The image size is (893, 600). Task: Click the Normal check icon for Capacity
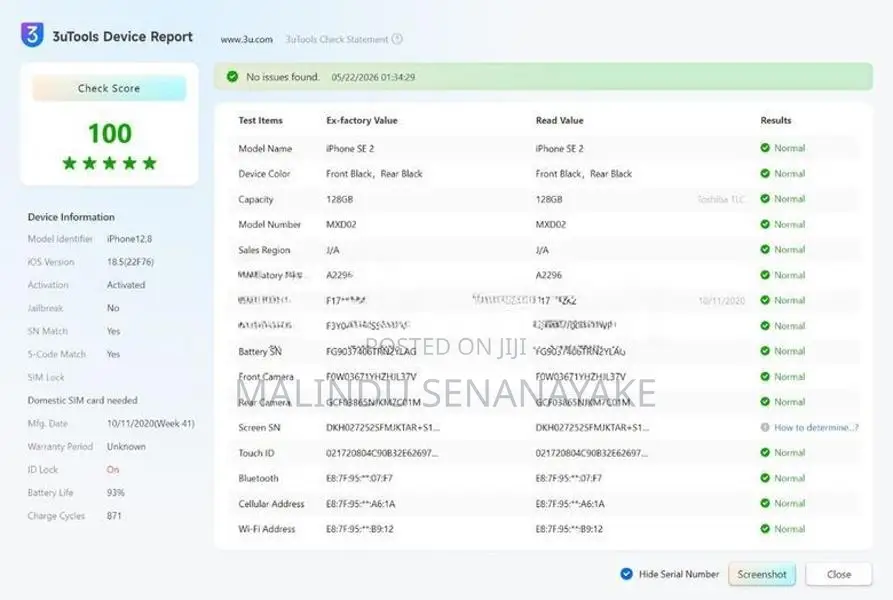(765, 199)
